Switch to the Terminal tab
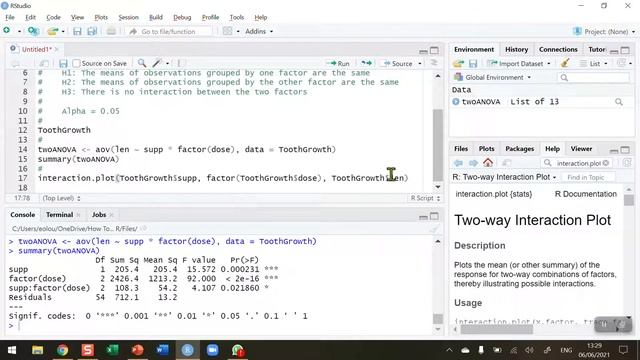The width and height of the screenshot is (640, 360). click(x=60, y=215)
